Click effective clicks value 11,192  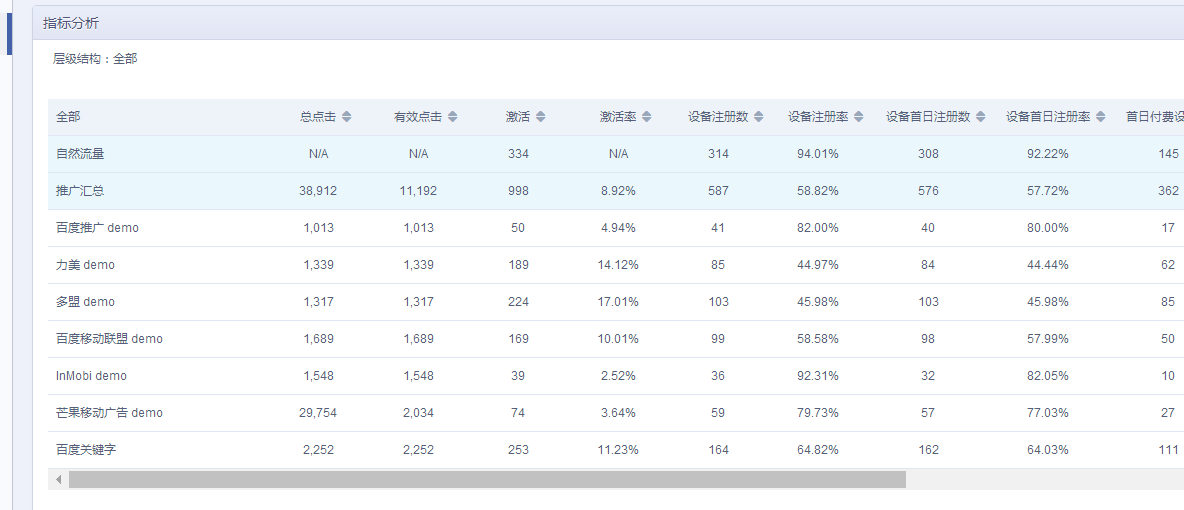coord(418,191)
